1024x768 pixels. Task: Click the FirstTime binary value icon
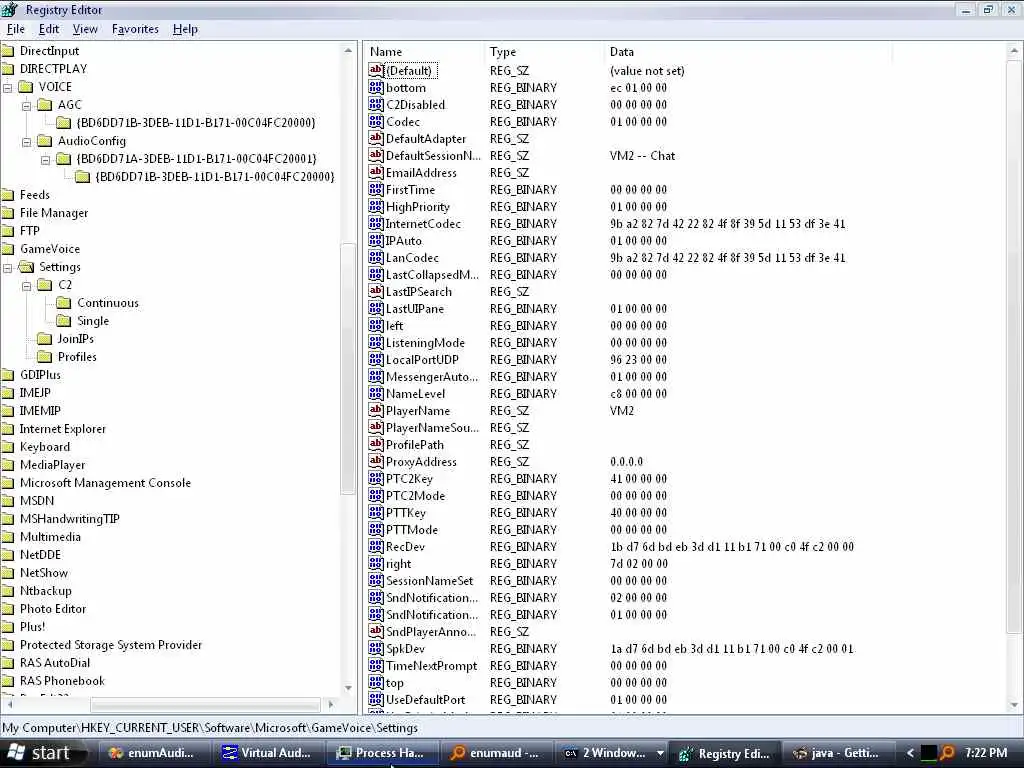[376, 189]
